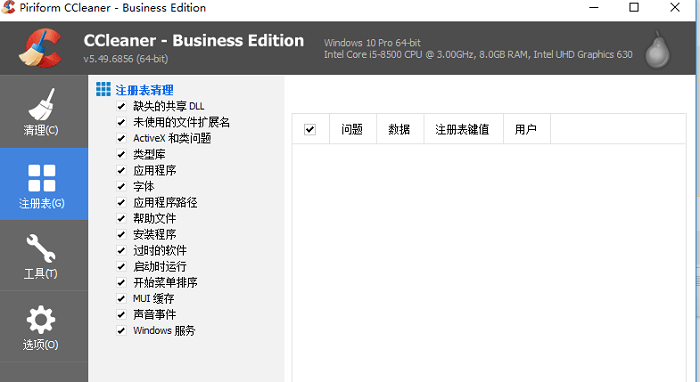Open the 清理(C) cleaner section

tap(44, 112)
